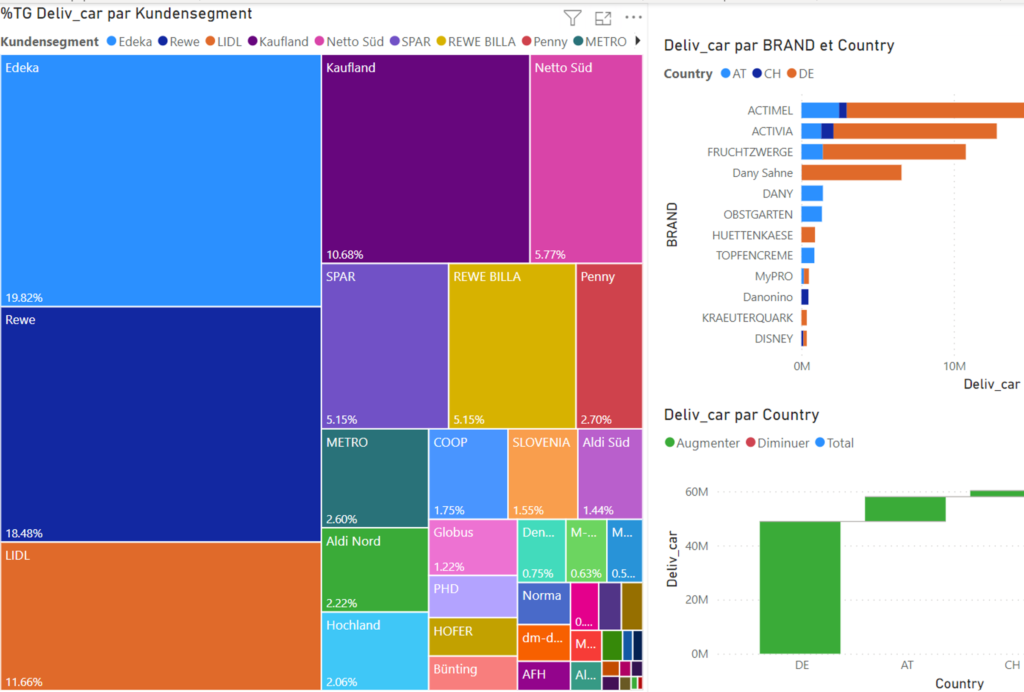
Task: Click the DE waterfall column
Action: tap(800, 588)
